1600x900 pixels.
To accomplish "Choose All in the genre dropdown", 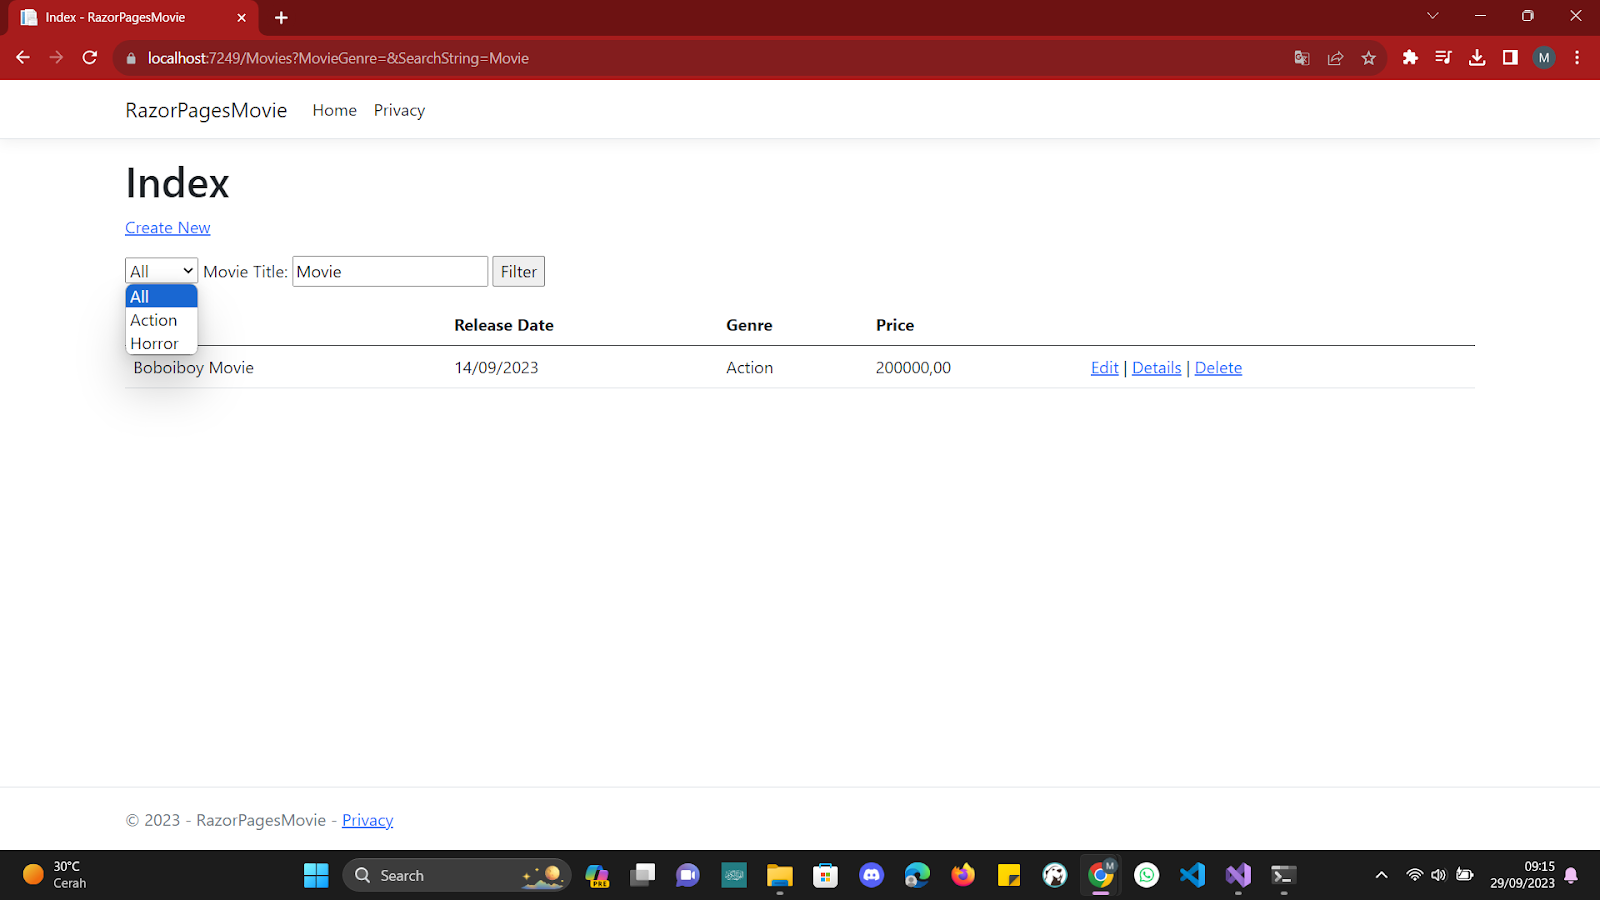I will pos(140,296).
